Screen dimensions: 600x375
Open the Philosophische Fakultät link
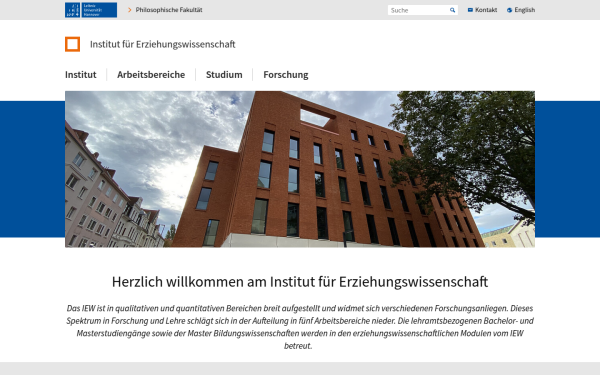[169, 10]
